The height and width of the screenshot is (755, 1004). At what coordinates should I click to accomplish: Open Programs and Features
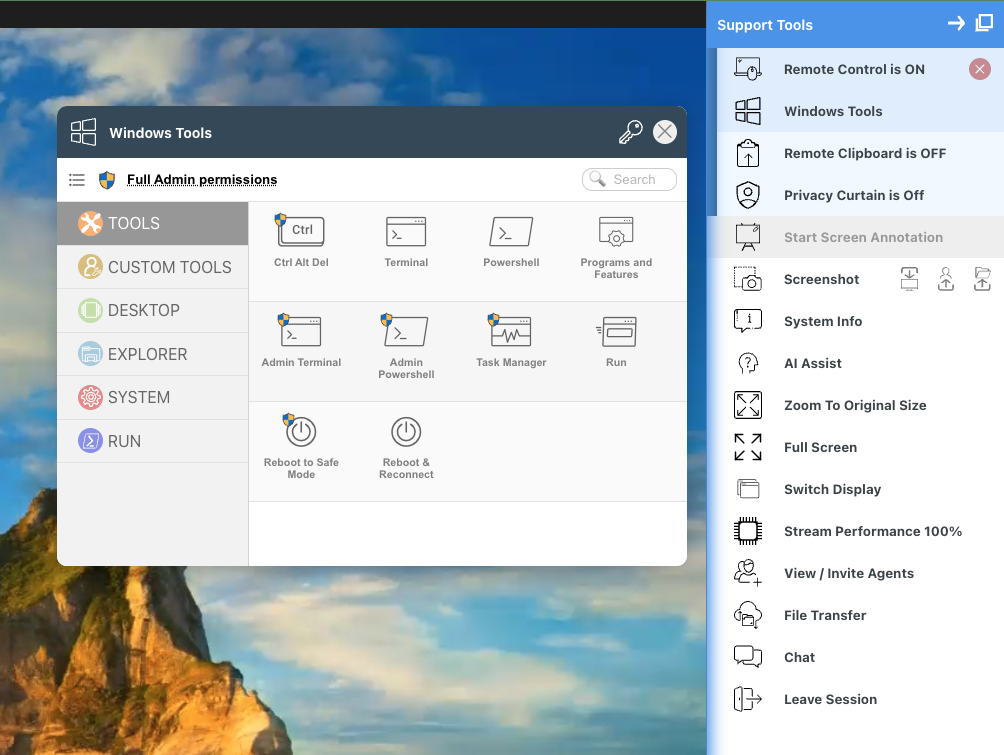pos(616,240)
